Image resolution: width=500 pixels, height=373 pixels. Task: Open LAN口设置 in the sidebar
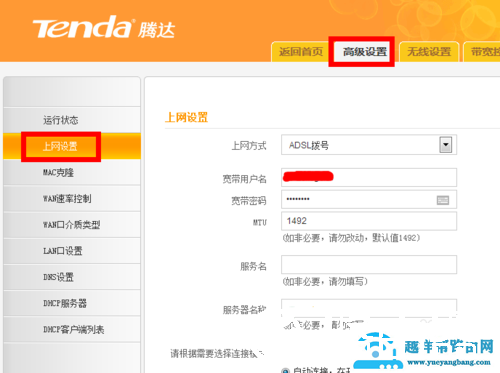tap(72, 251)
